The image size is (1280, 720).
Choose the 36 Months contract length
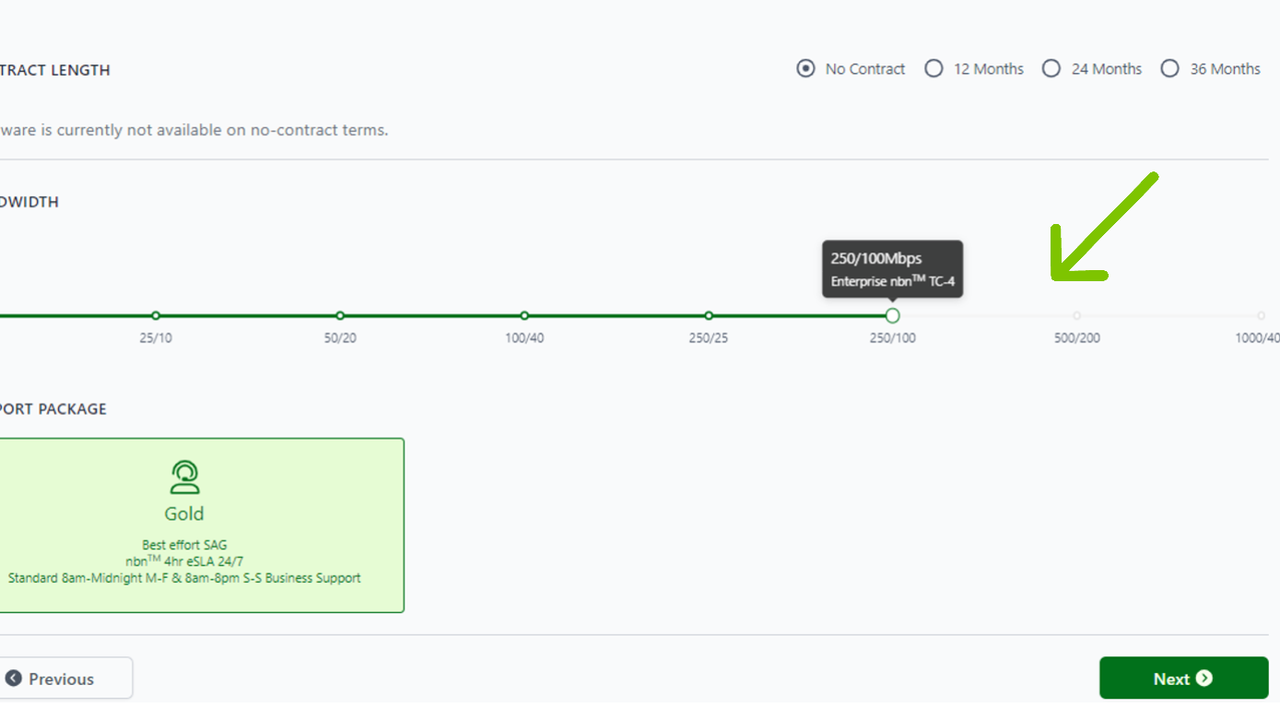click(1170, 69)
